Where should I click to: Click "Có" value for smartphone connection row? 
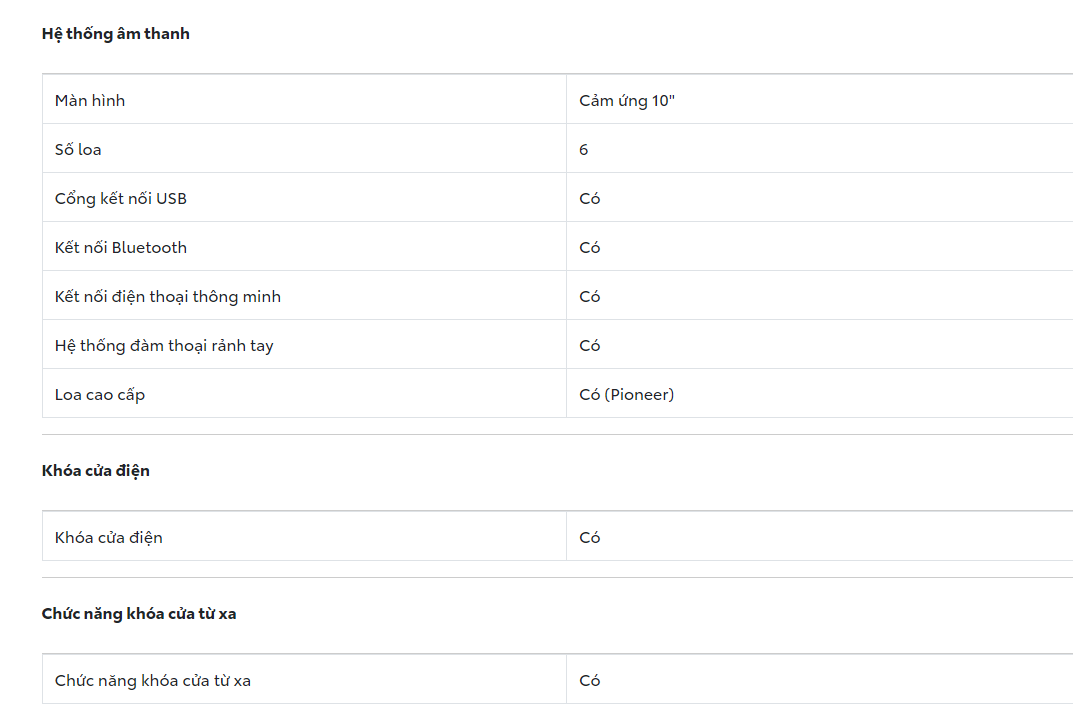click(590, 296)
